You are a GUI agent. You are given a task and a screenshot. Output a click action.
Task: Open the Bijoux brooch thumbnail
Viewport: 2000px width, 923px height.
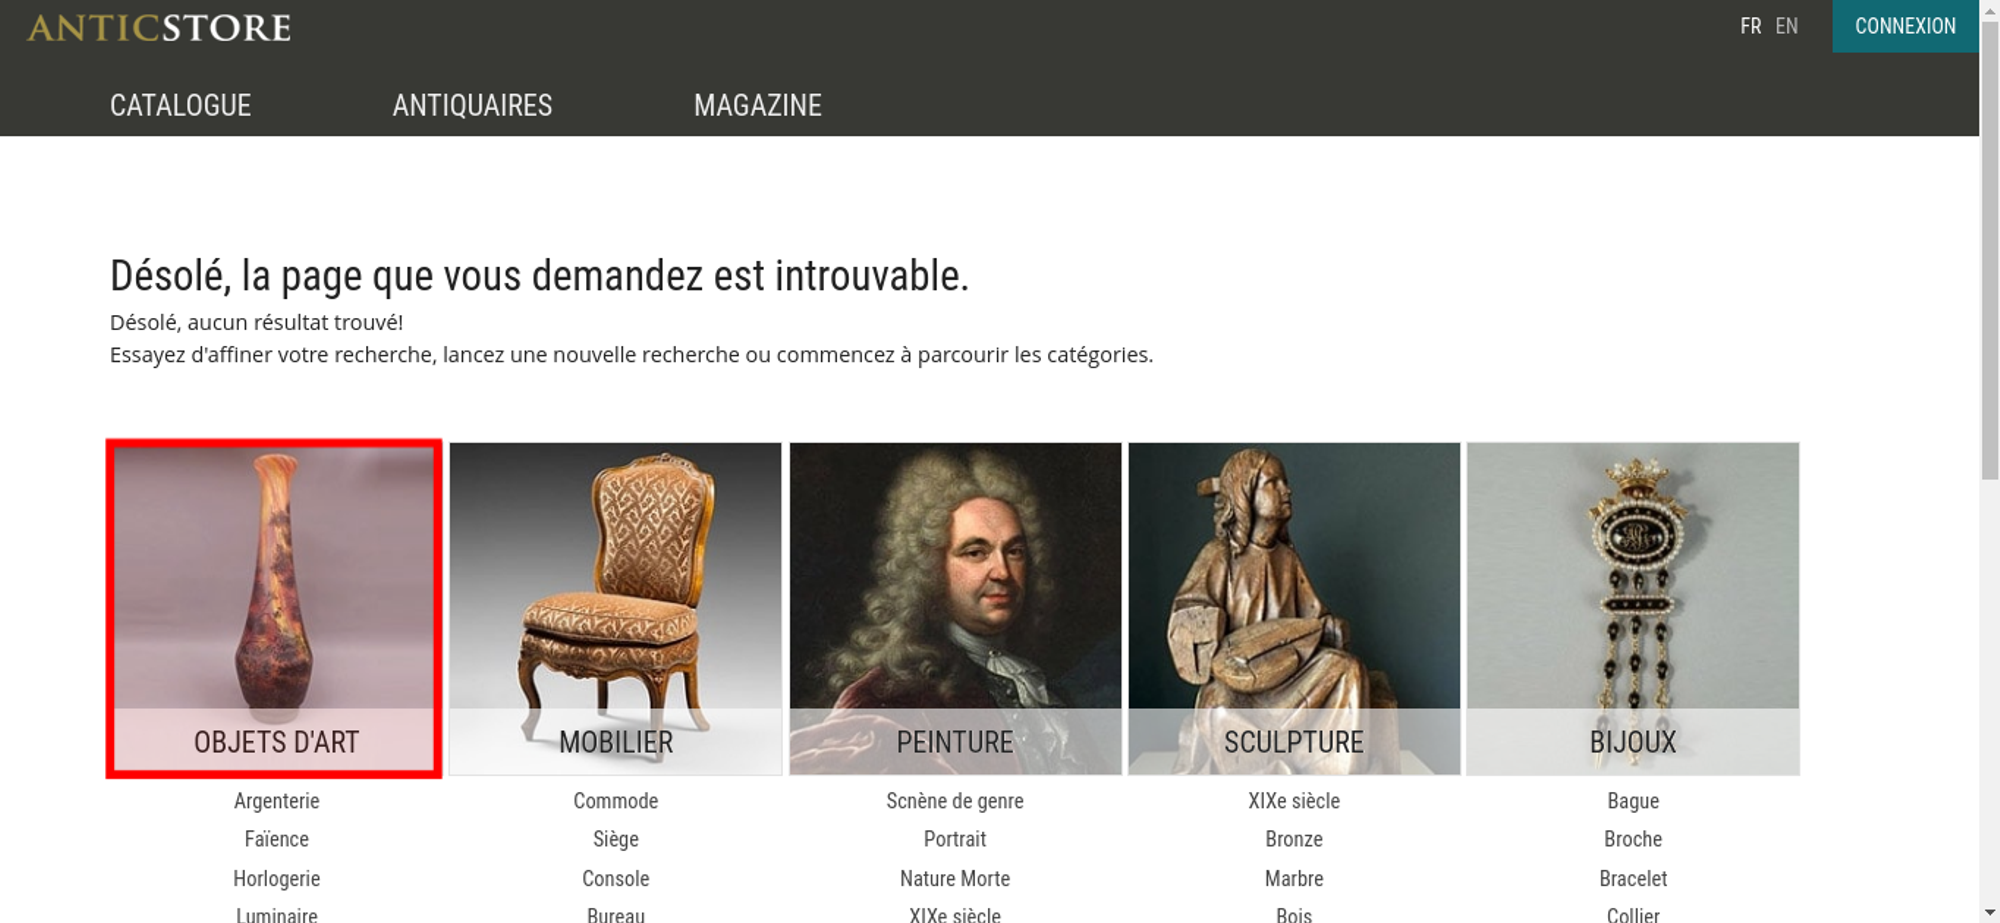[x=1633, y=608]
